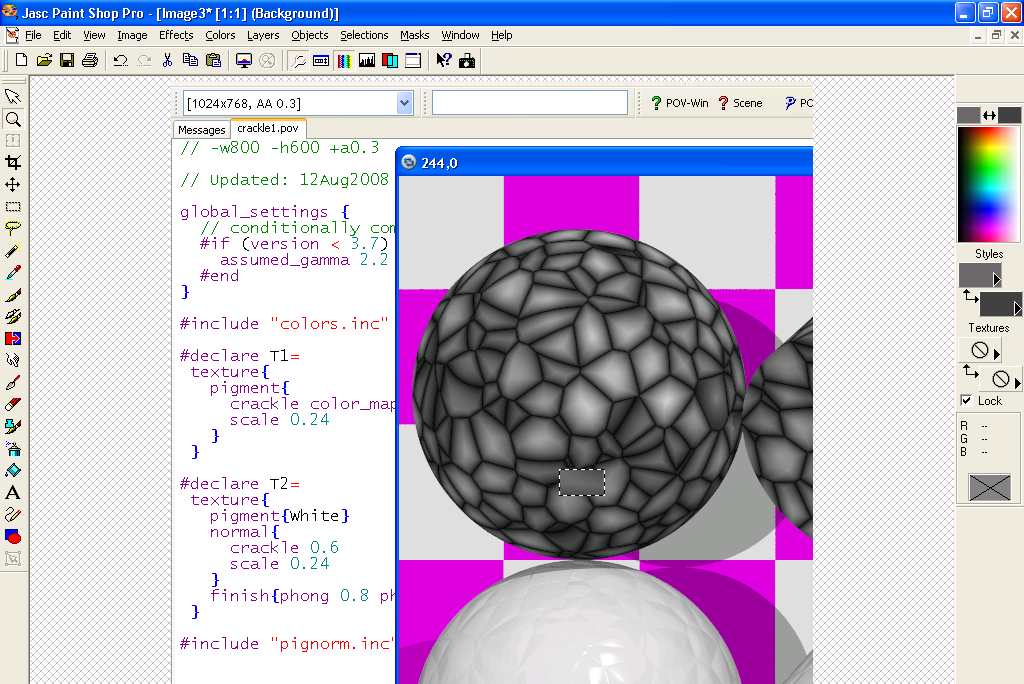Pick a color from the rainbow color picker
Image resolution: width=1024 pixels, height=684 pixels.
(x=989, y=182)
